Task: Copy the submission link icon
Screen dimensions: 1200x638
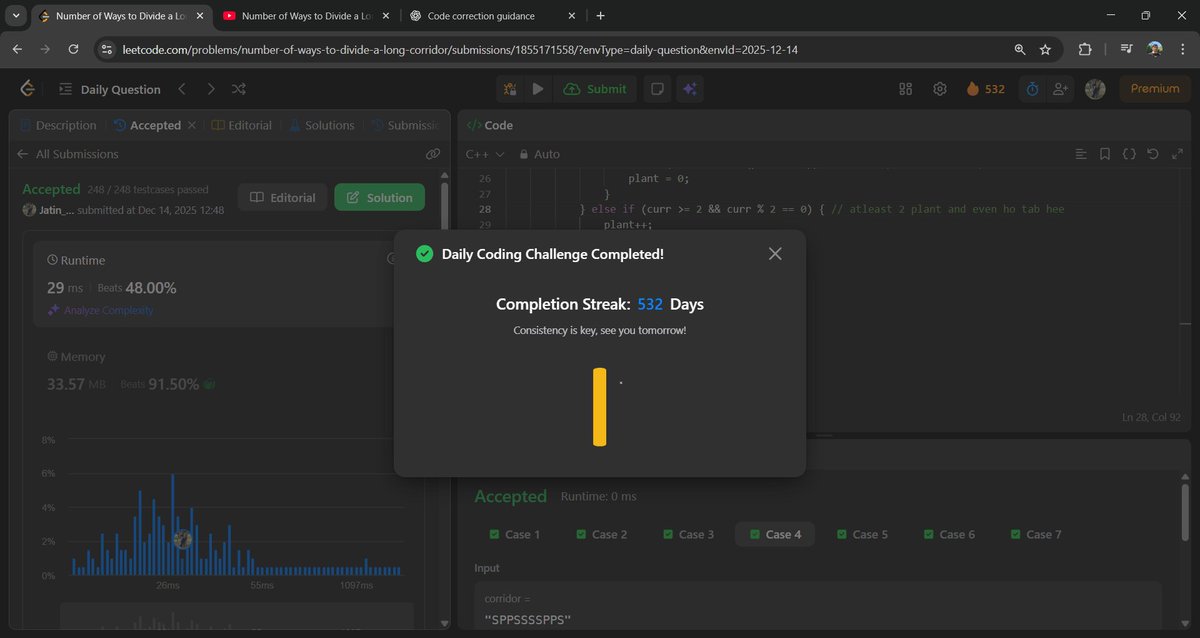Action: [x=432, y=154]
